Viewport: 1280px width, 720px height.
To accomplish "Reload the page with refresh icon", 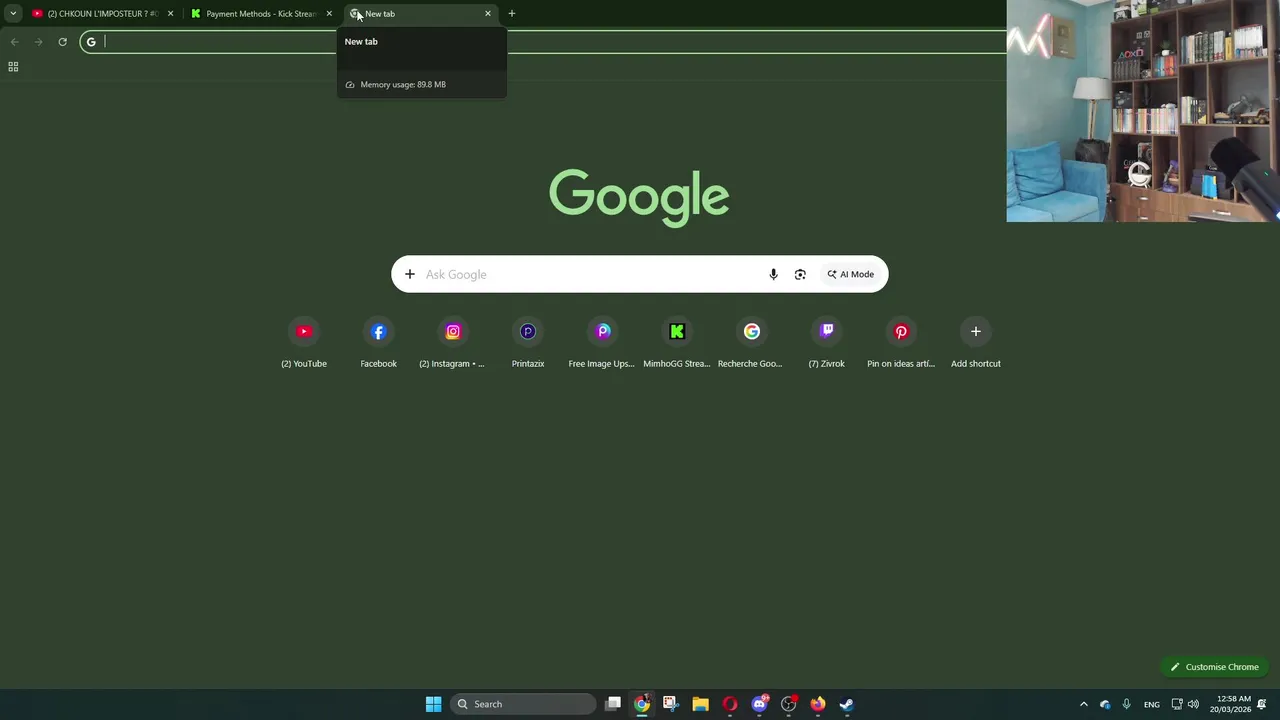I will coord(62,42).
